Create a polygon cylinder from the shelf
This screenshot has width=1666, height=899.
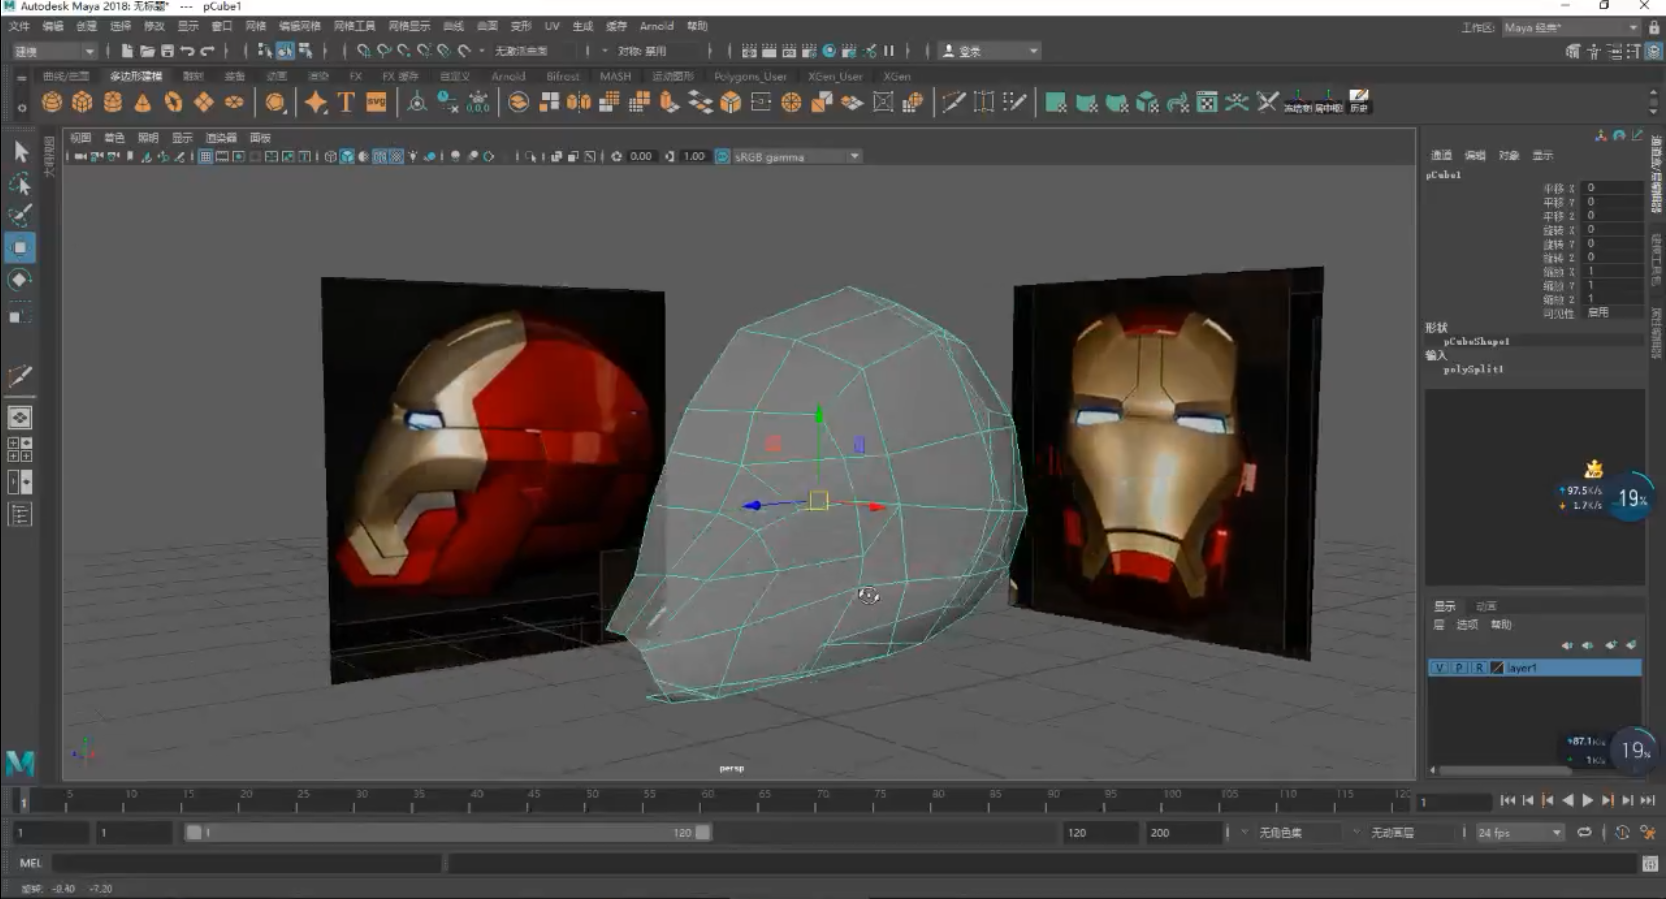[x=113, y=102]
